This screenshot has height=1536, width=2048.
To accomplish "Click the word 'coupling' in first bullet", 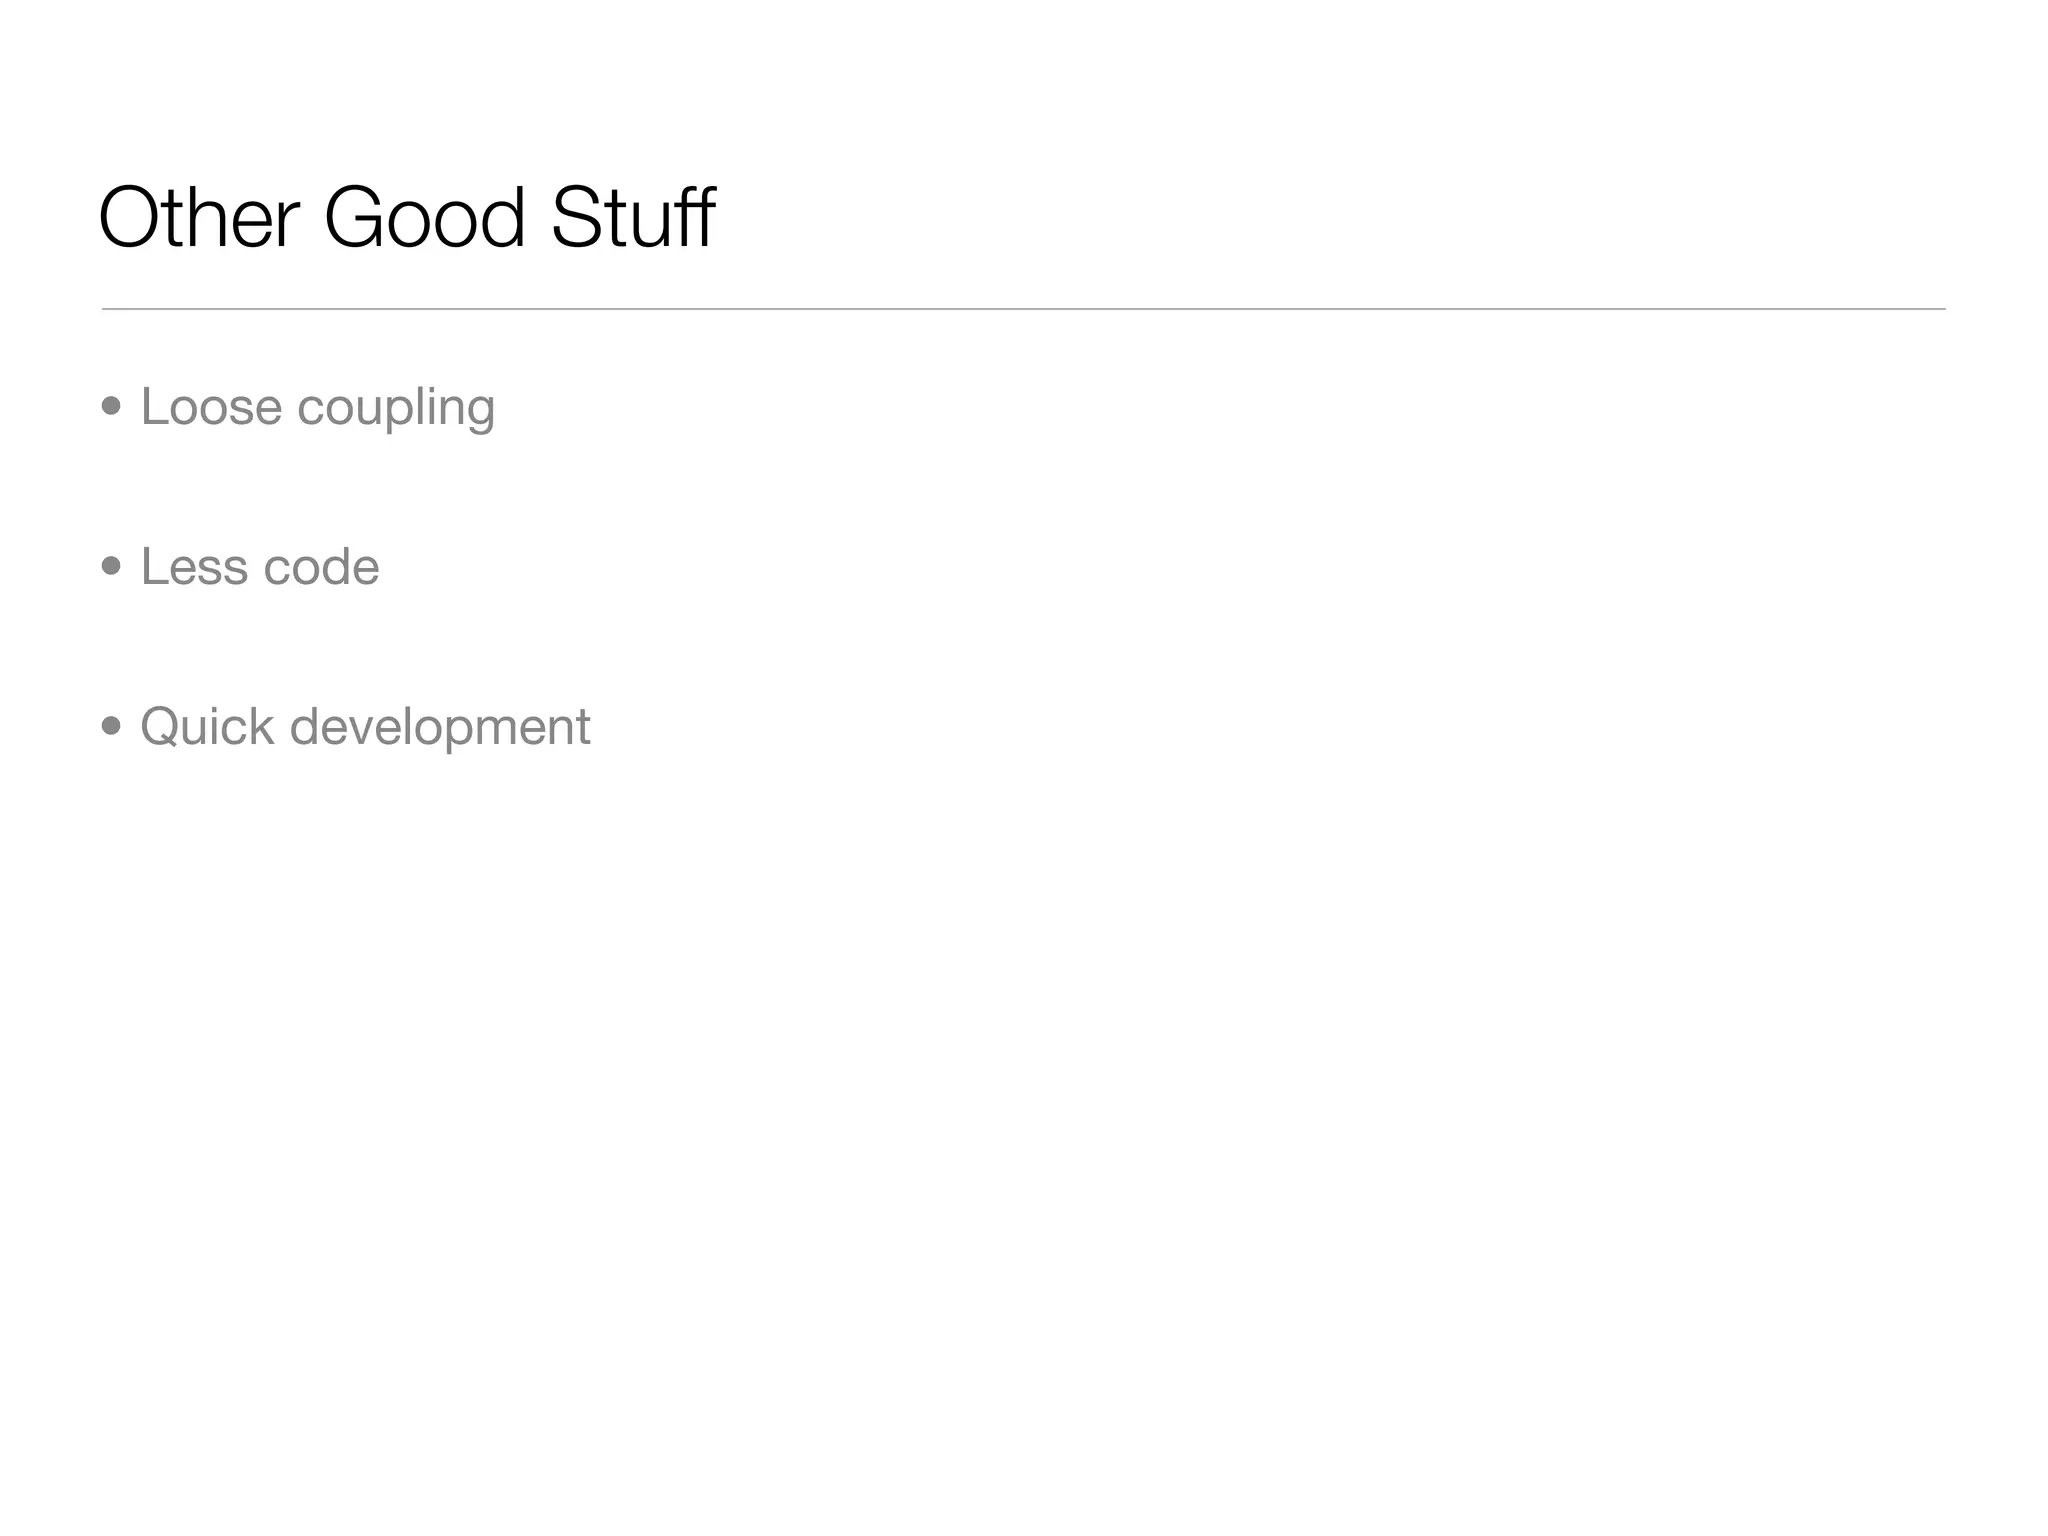I will coord(396,409).
